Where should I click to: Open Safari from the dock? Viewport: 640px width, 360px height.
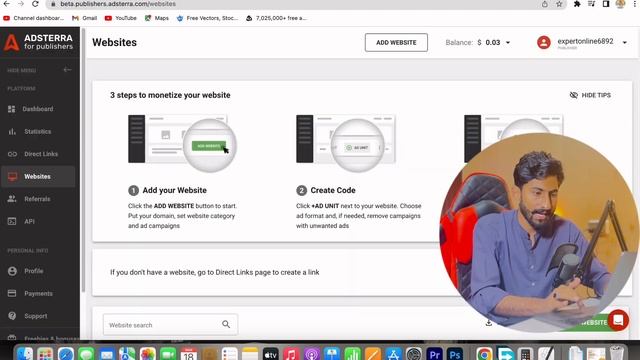pos(66,354)
